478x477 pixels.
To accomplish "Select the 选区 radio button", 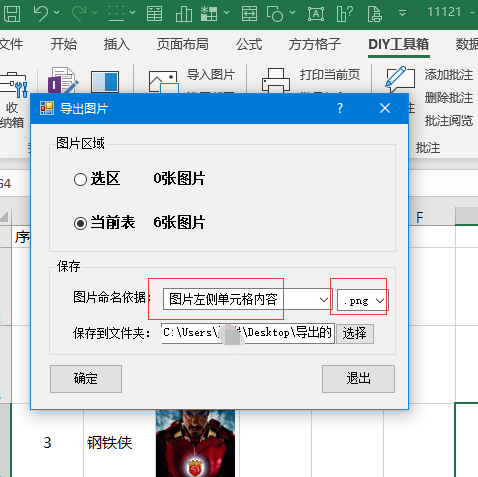I will (80, 179).
